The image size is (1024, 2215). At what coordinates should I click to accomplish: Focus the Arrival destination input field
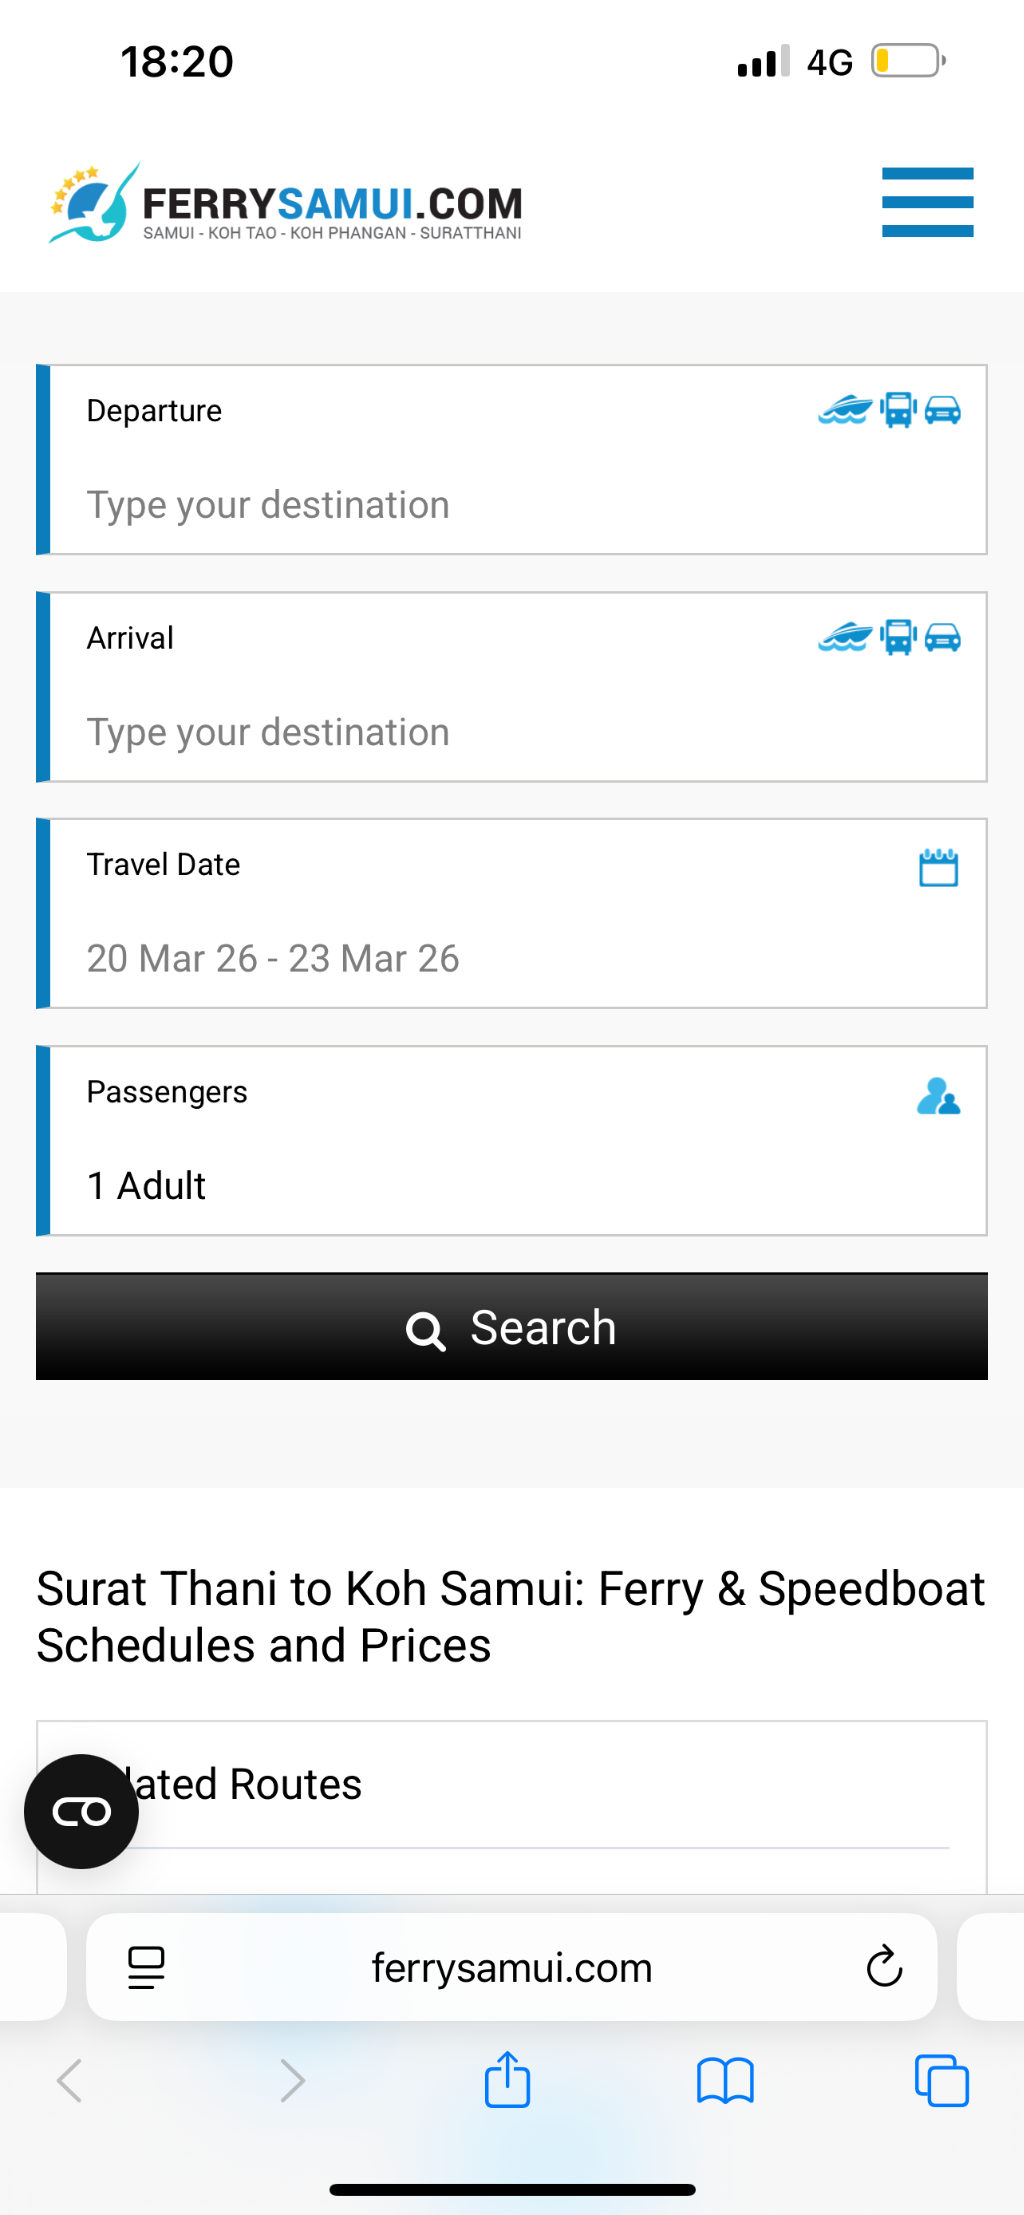(450, 732)
